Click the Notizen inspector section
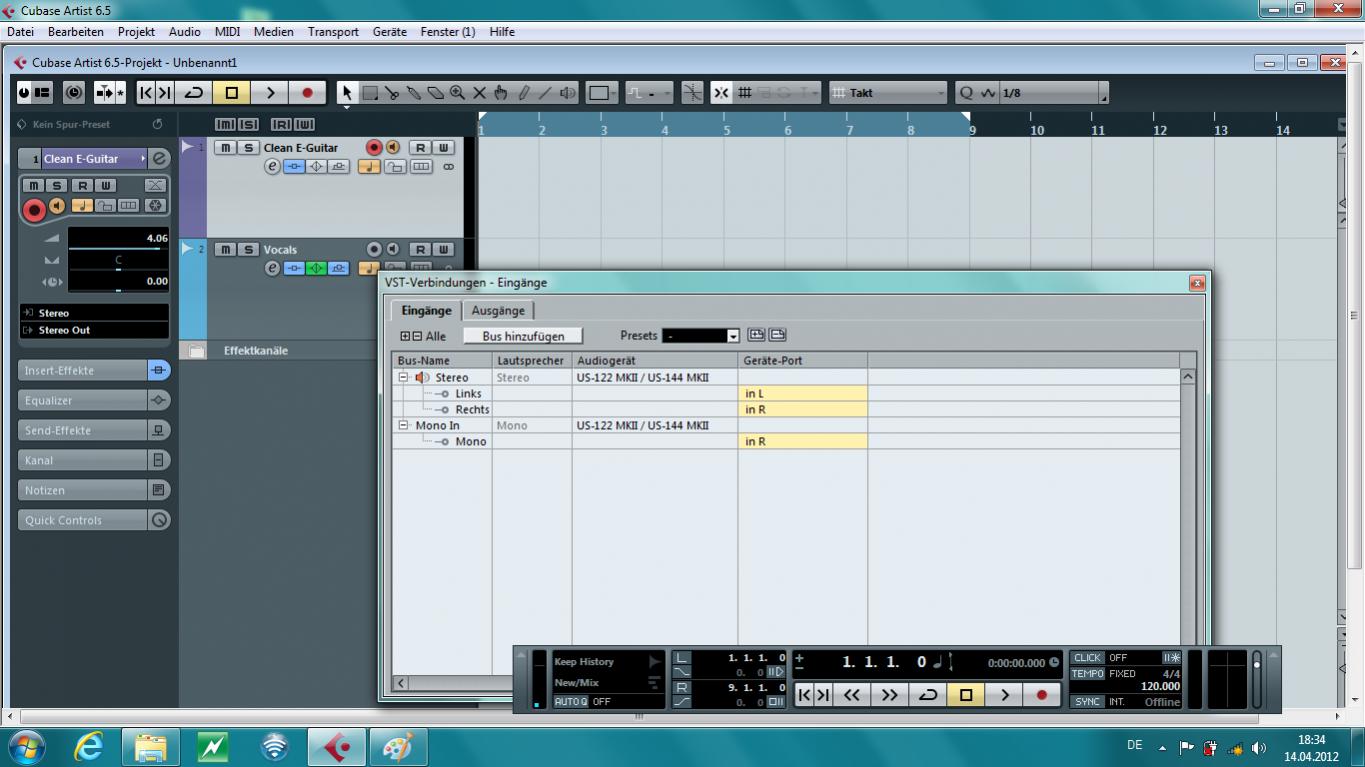 (x=94, y=490)
